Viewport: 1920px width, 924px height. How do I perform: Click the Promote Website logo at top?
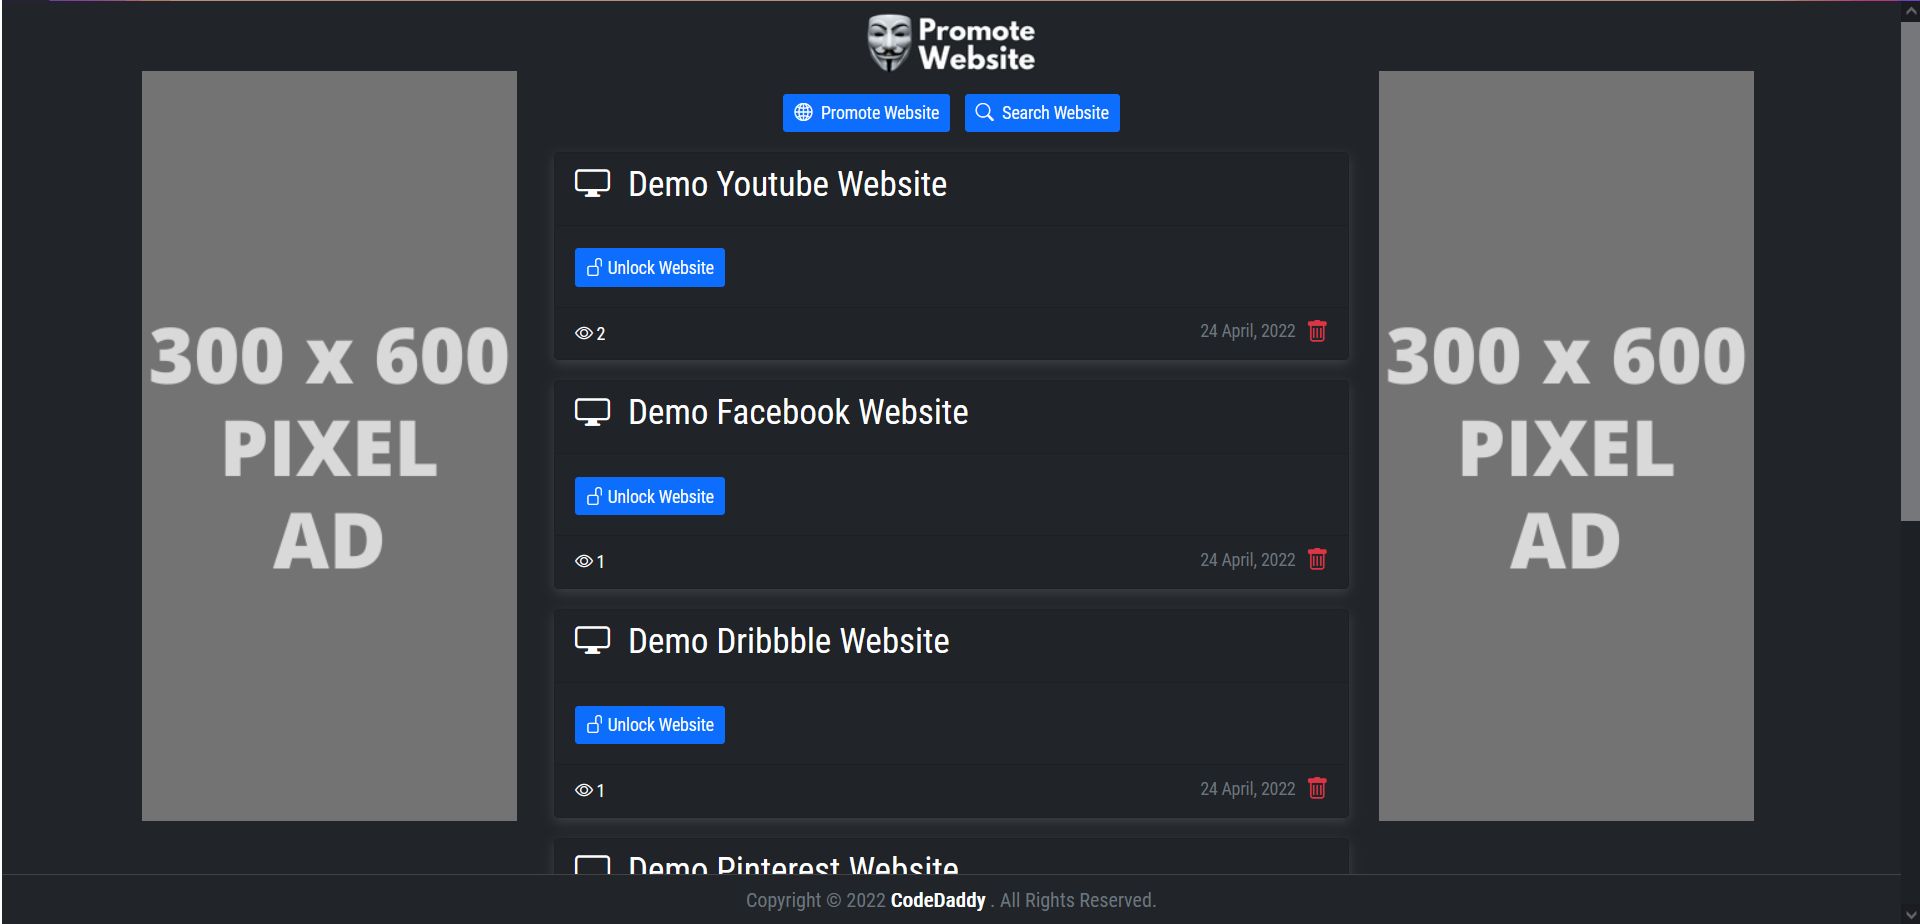pyautogui.click(x=951, y=44)
